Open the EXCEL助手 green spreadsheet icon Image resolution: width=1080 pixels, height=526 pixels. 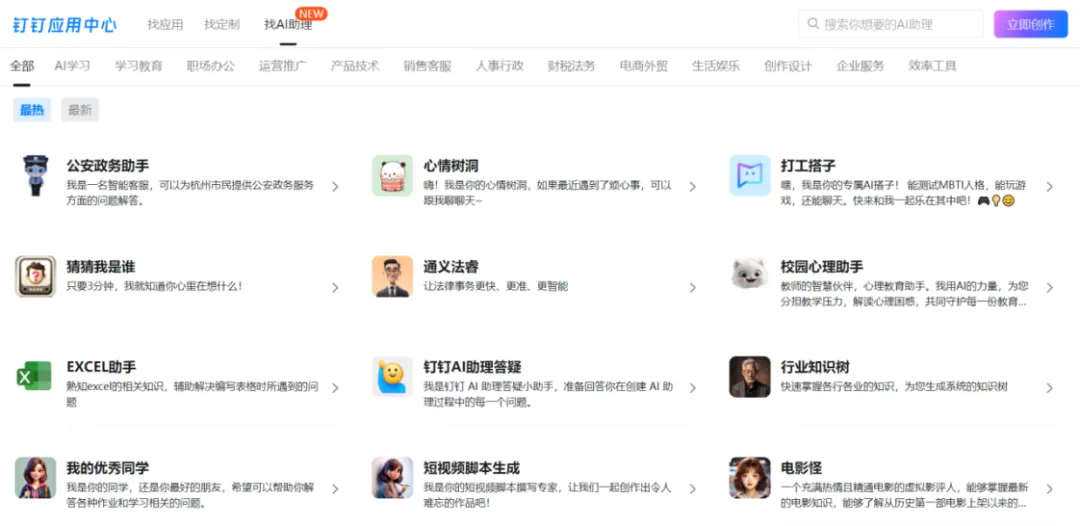[x=35, y=377]
